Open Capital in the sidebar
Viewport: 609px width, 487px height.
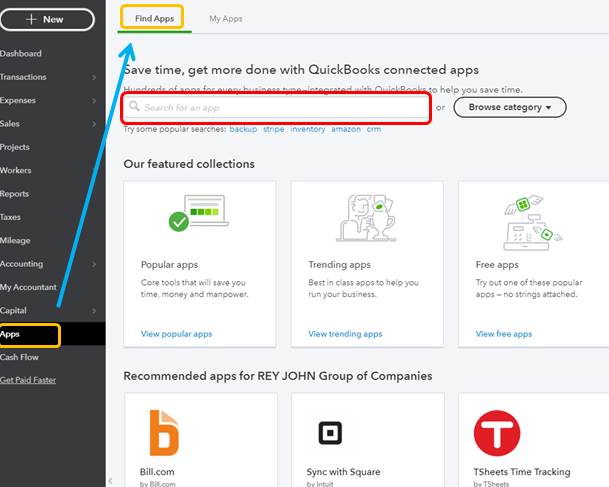[13, 310]
